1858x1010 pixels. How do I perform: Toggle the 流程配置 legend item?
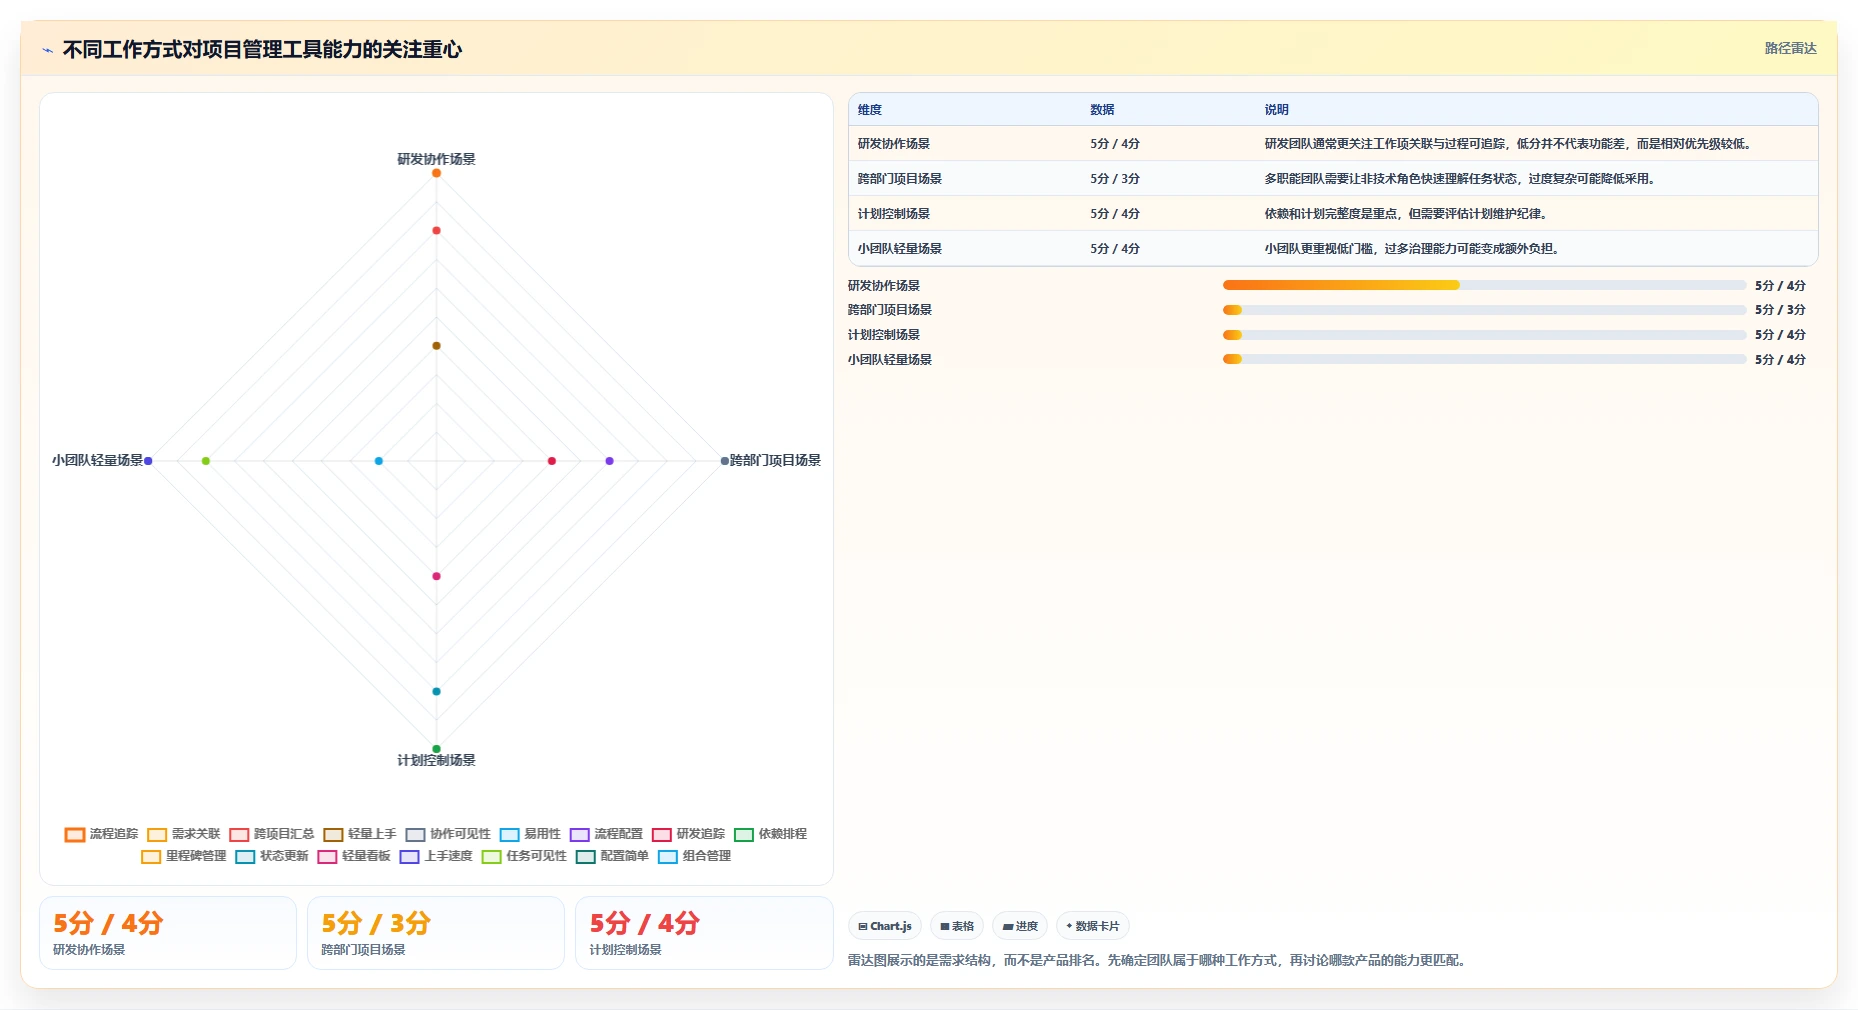[x=606, y=834]
